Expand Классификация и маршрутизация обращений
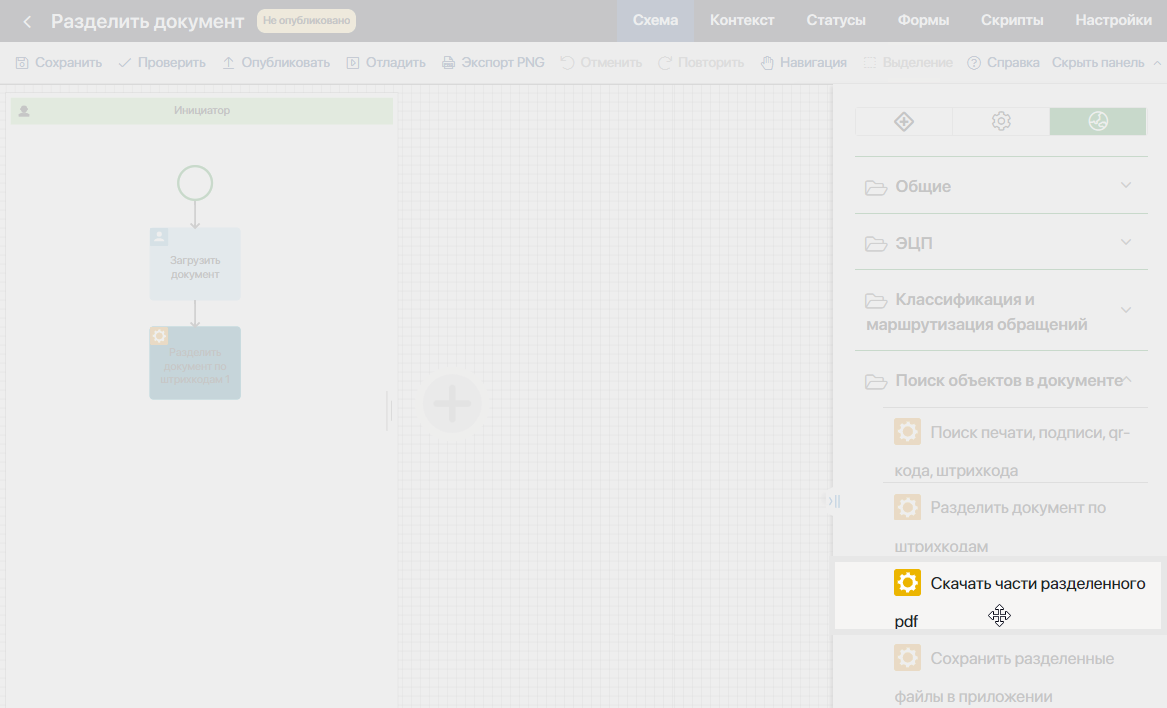 pyautogui.click(x=1001, y=311)
